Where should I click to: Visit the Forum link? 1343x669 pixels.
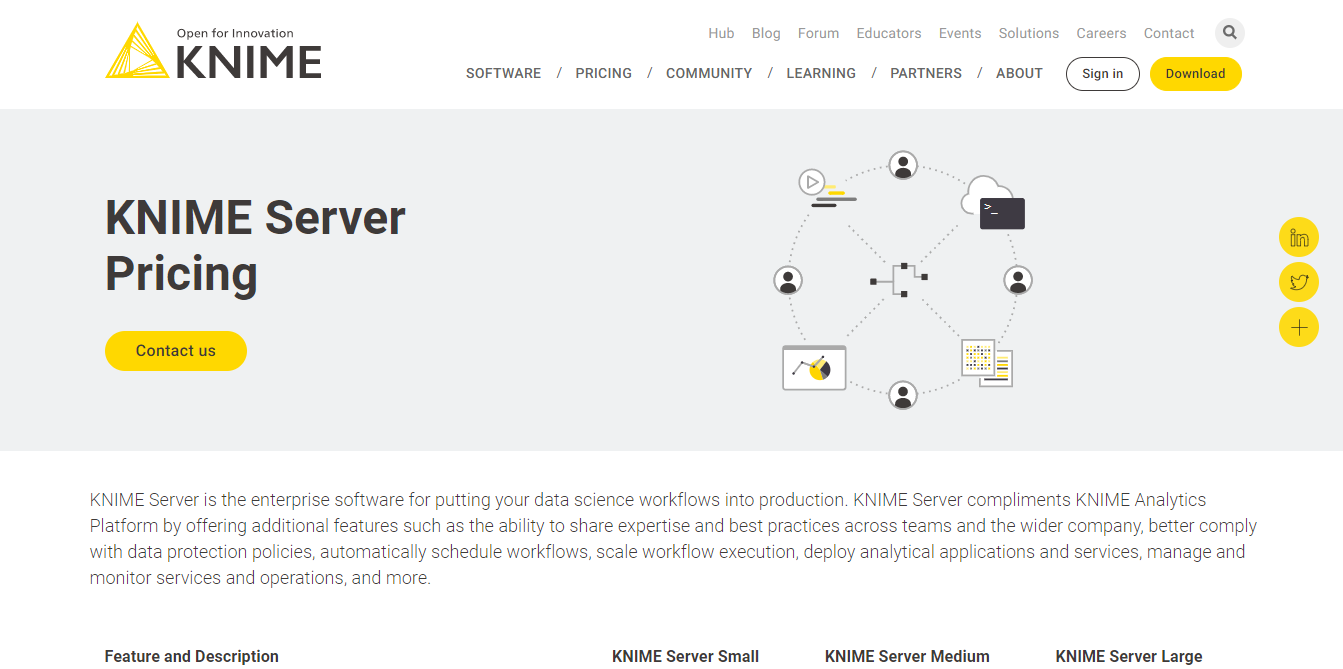coord(818,33)
